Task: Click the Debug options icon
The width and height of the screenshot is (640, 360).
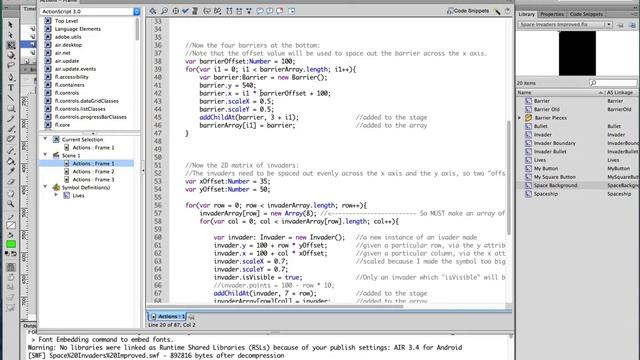Action: pos(218,11)
